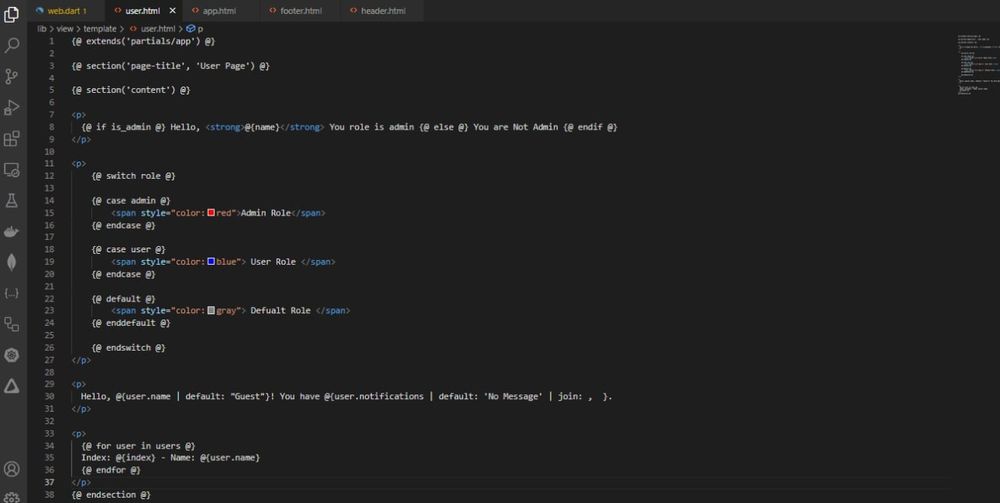Click the 'case user' directive
Screen dimensions: 1000x503
(x=128, y=249)
